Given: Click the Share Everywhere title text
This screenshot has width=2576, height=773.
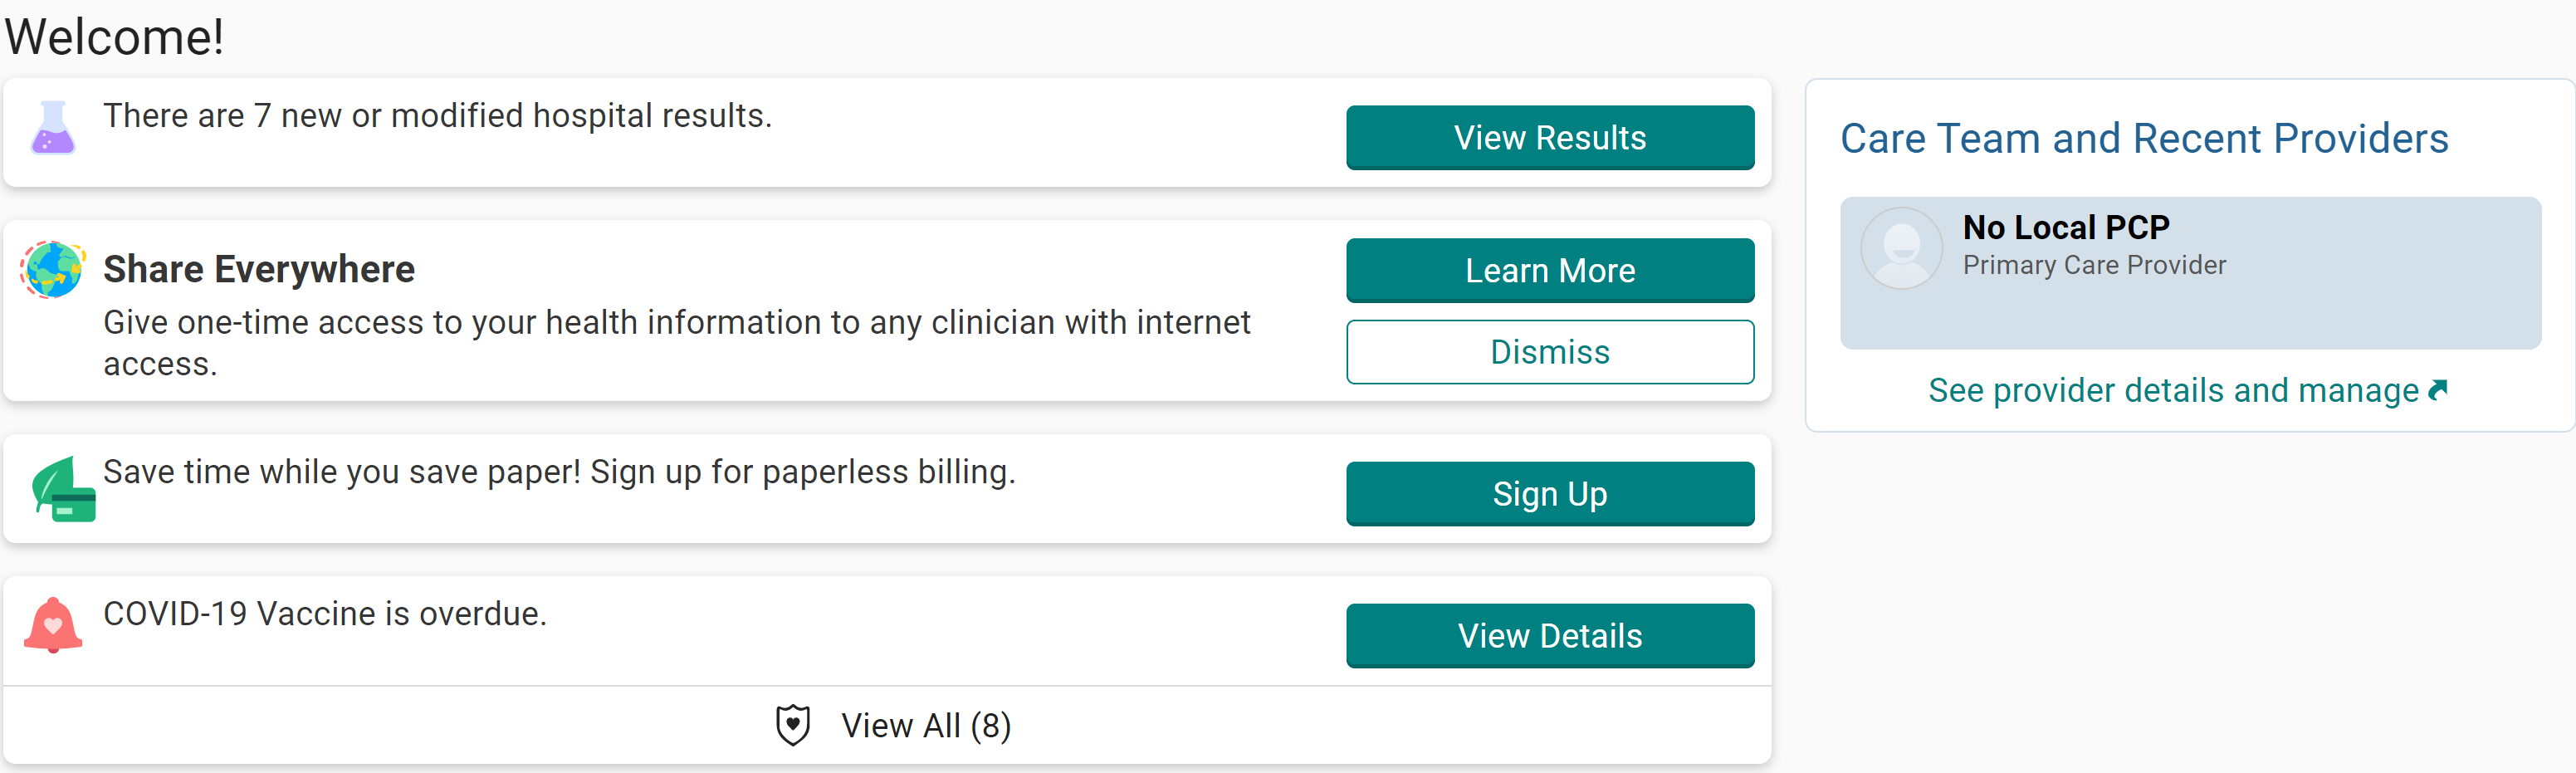Looking at the screenshot, I should tap(259, 269).
